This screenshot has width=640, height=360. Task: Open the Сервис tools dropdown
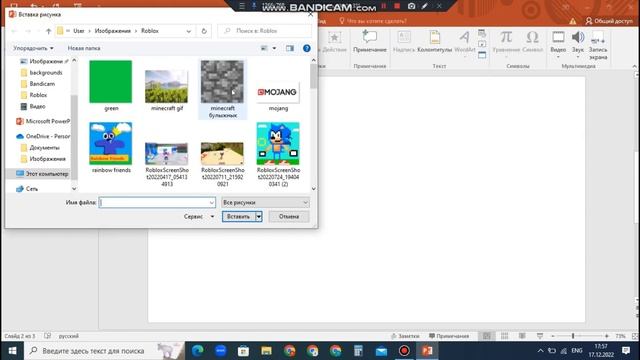click(x=199, y=217)
